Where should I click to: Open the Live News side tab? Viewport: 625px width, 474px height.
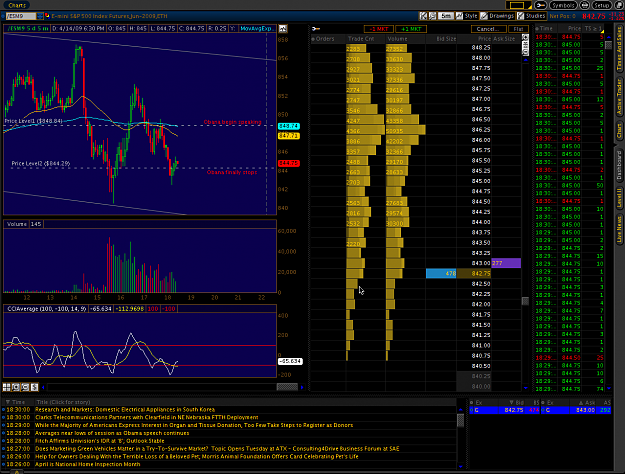point(619,229)
